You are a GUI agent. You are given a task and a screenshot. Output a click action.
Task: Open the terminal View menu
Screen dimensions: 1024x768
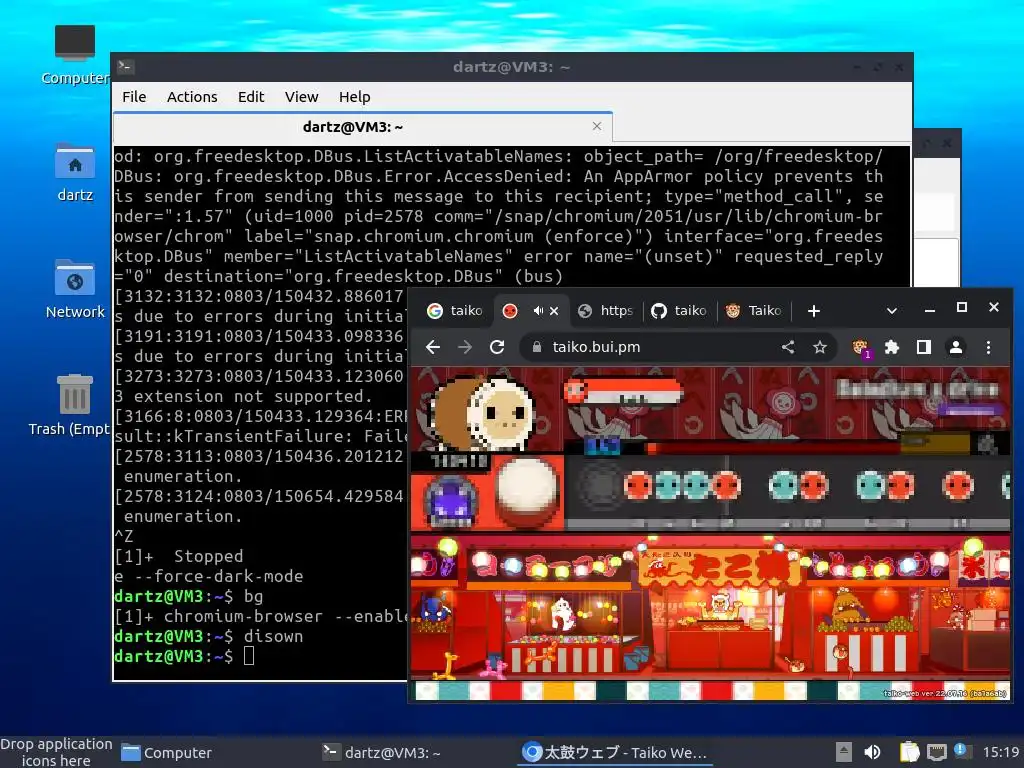click(302, 97)
